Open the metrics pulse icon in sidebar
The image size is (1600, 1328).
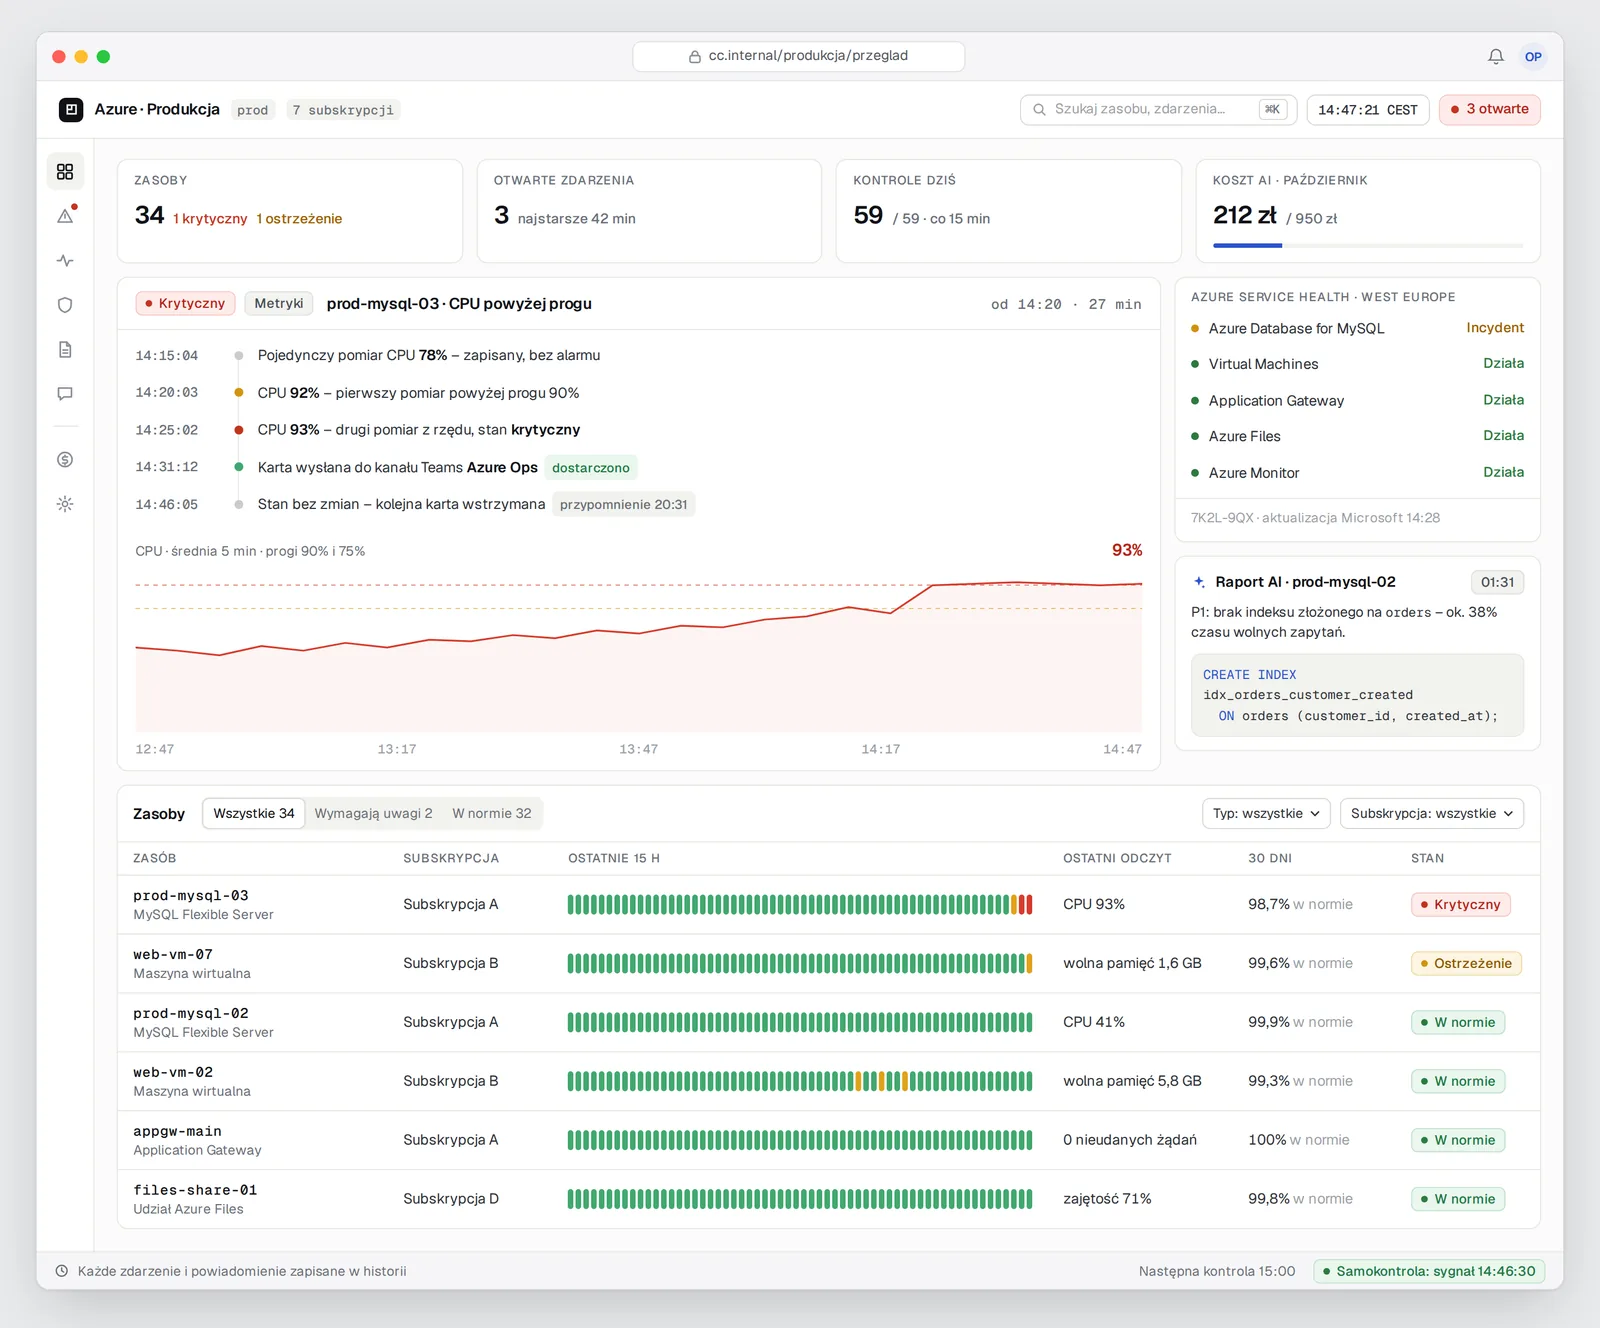pos(65,261)
